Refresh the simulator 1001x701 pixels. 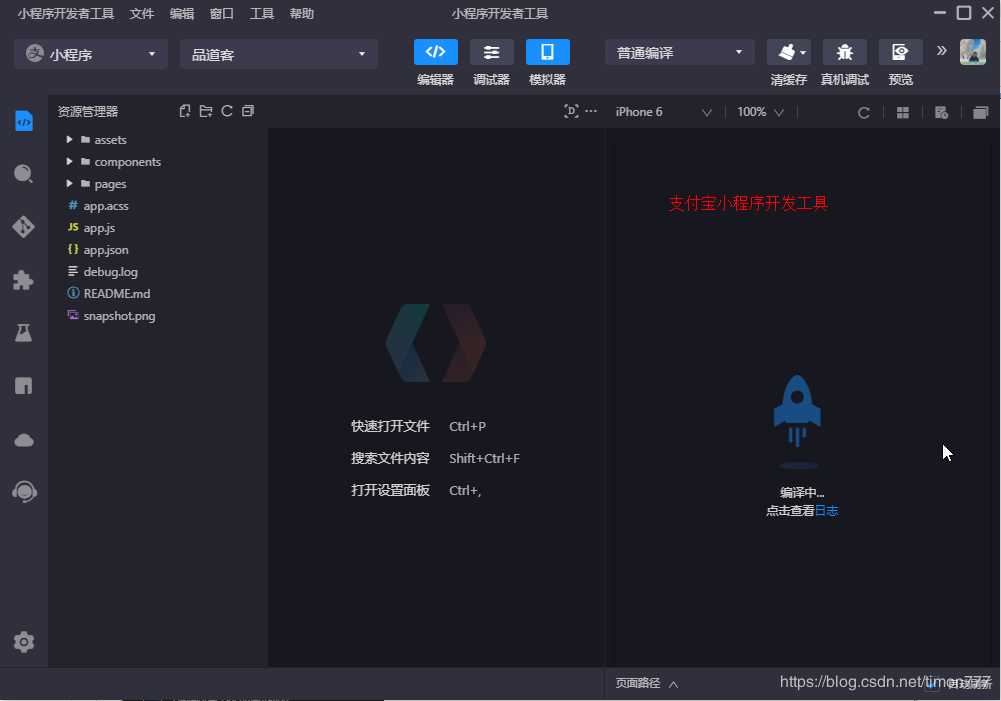click(864, 113)
